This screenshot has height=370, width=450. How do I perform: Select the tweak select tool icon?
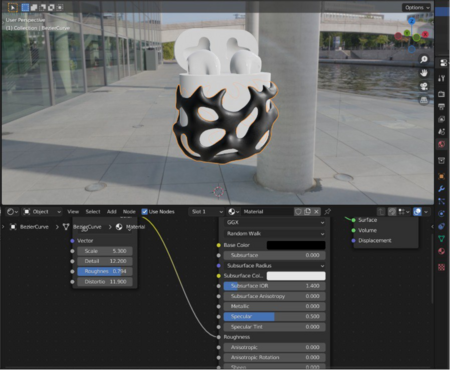tap(12, 7)
